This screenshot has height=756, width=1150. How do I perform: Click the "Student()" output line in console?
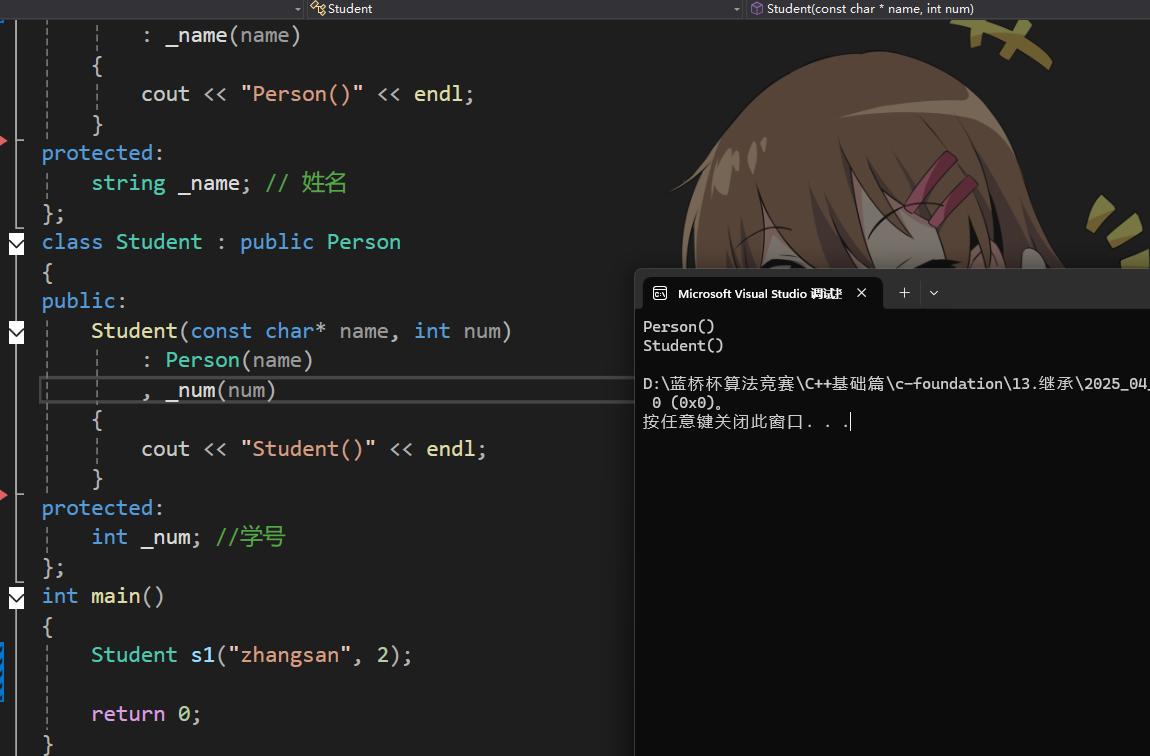(x=683, y=345)
